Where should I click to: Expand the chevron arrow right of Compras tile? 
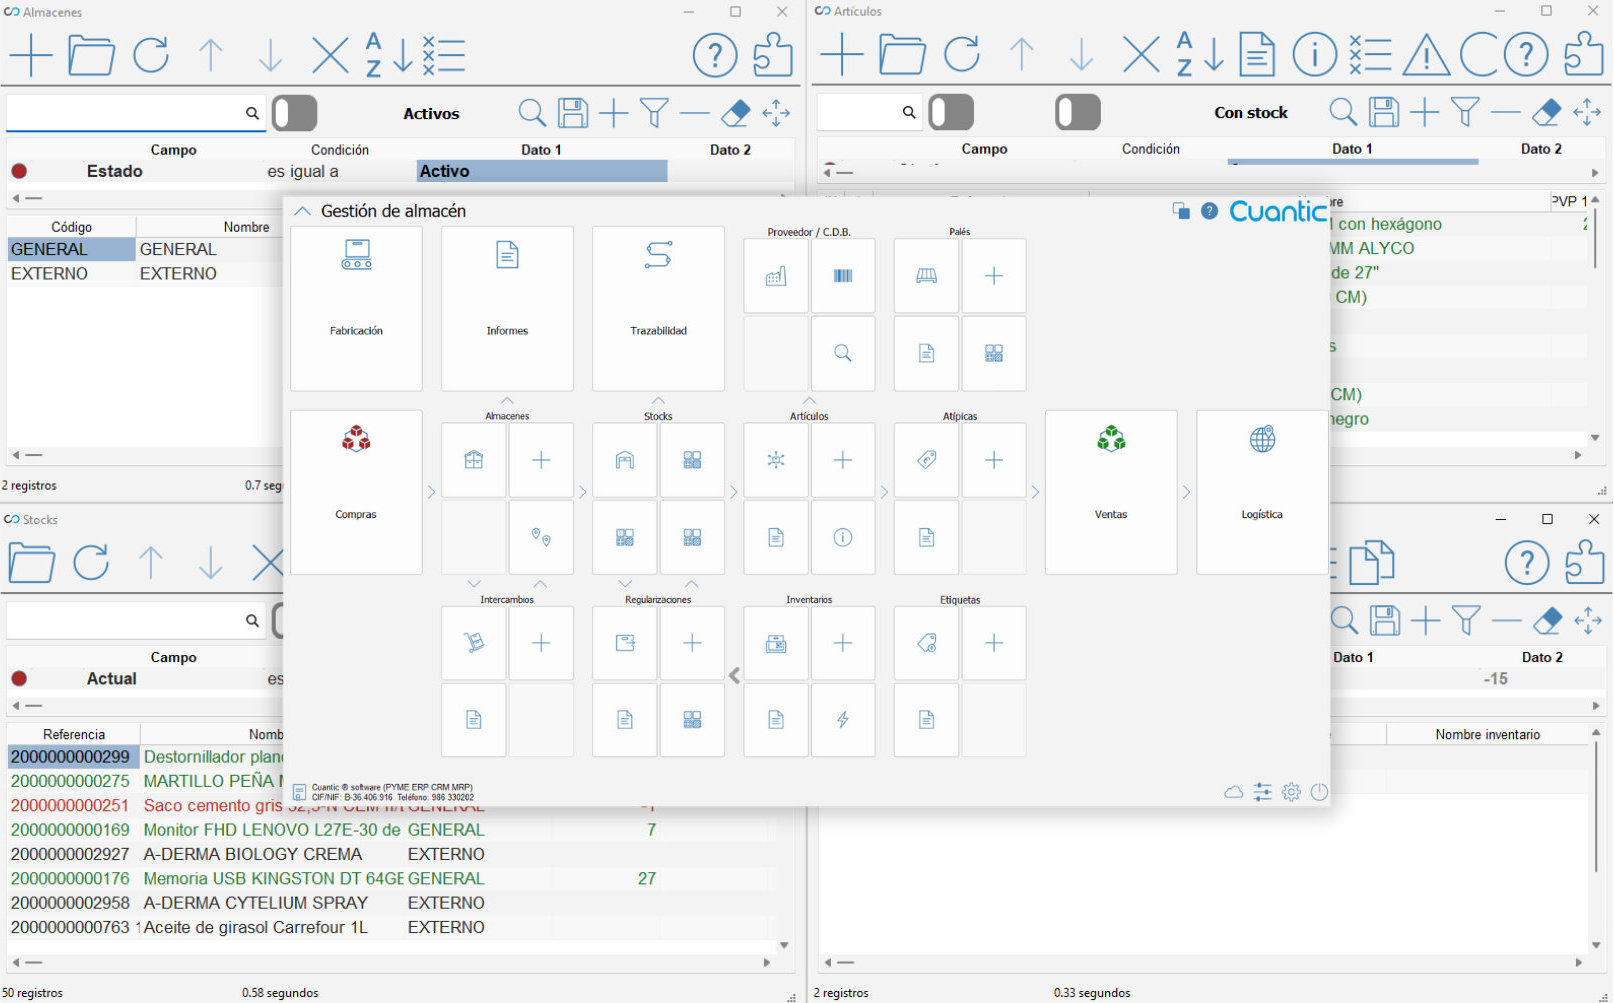tap(432, 492)
